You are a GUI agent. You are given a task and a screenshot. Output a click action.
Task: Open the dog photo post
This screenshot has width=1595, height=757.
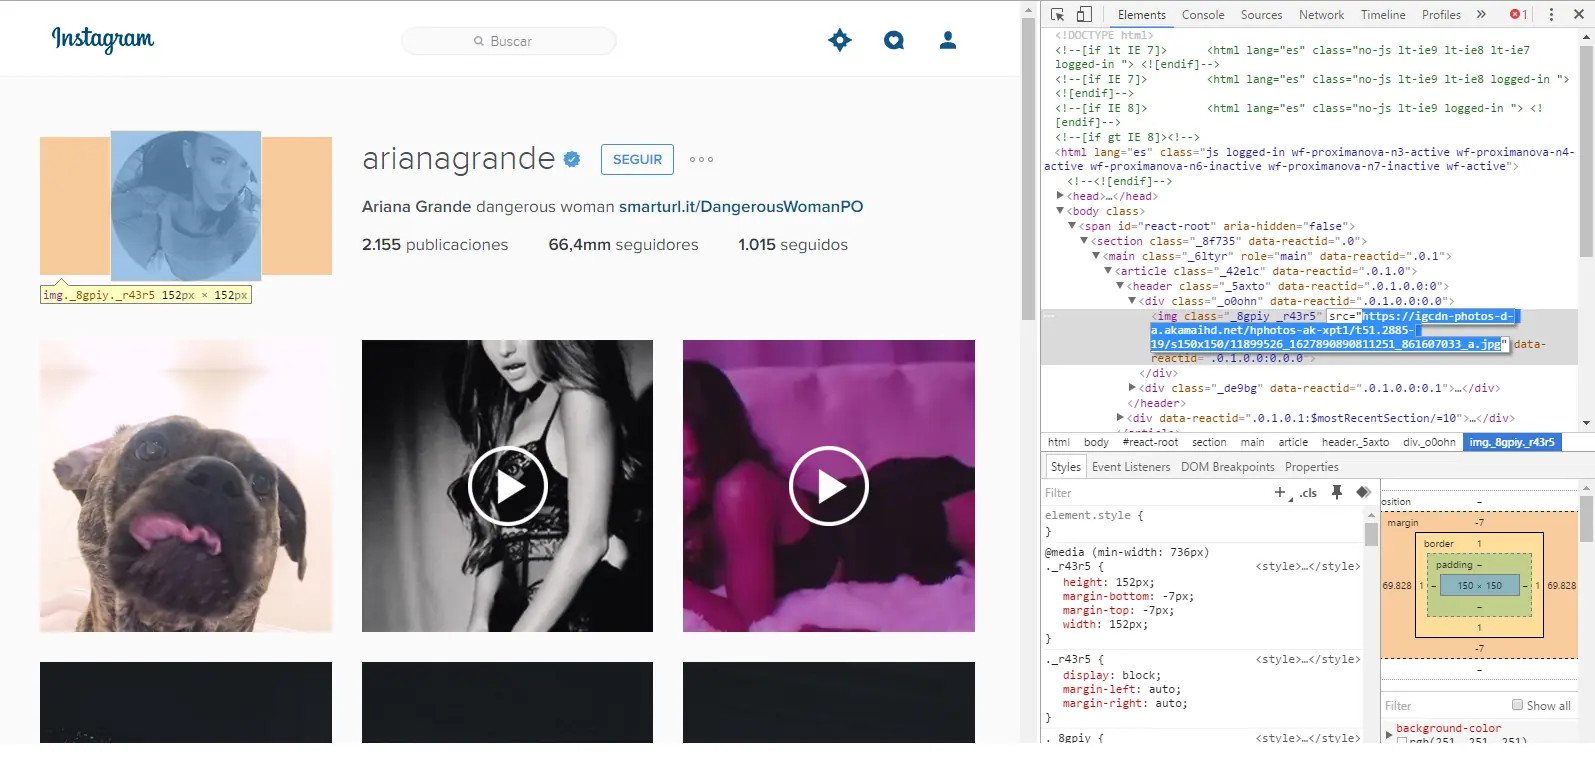[186, 486]
